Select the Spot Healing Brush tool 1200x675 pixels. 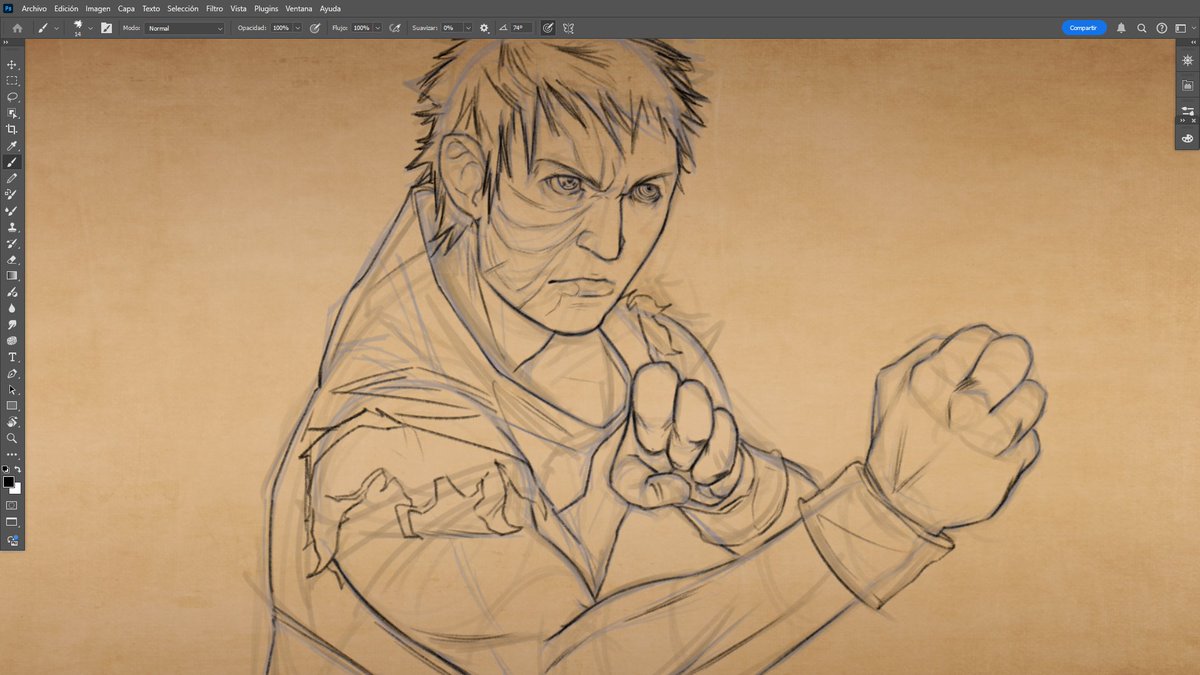tap(12, 194)
